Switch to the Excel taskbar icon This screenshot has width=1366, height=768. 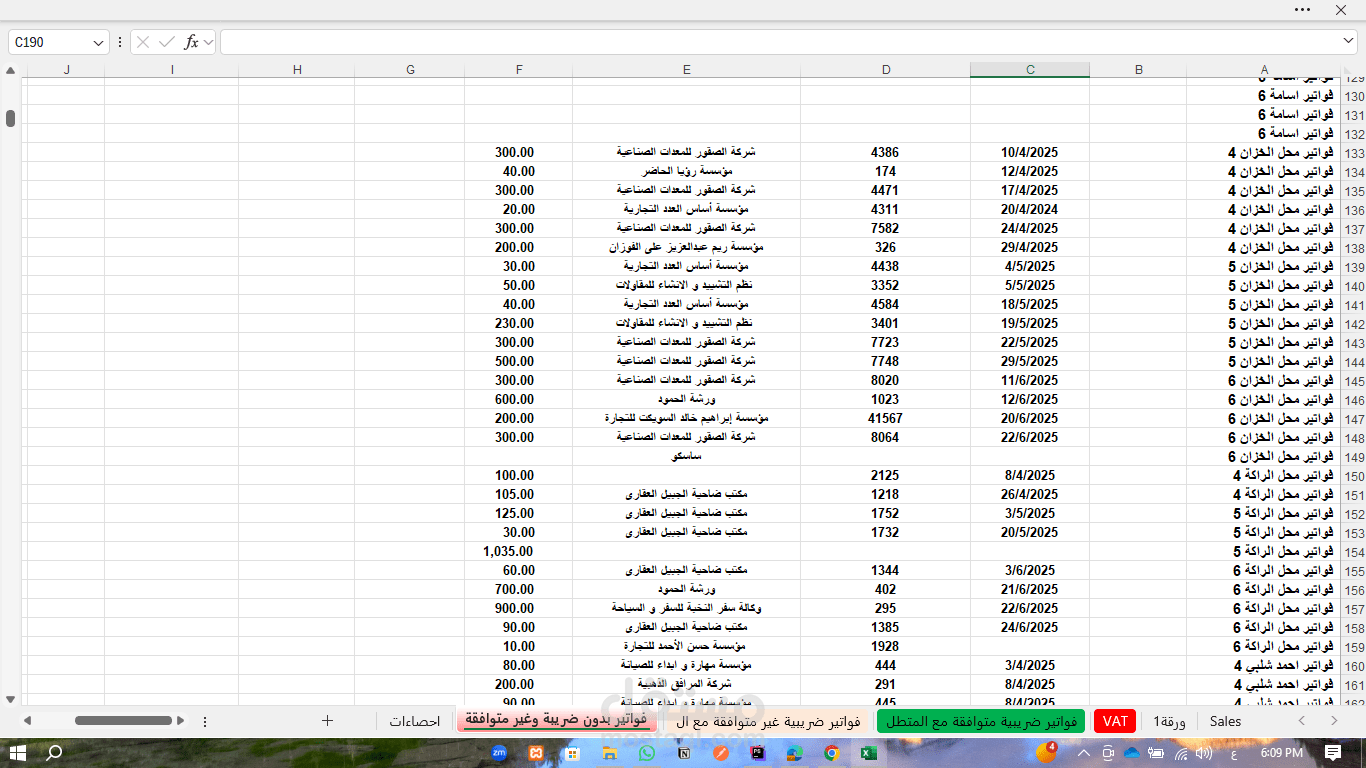click(868, 753)
